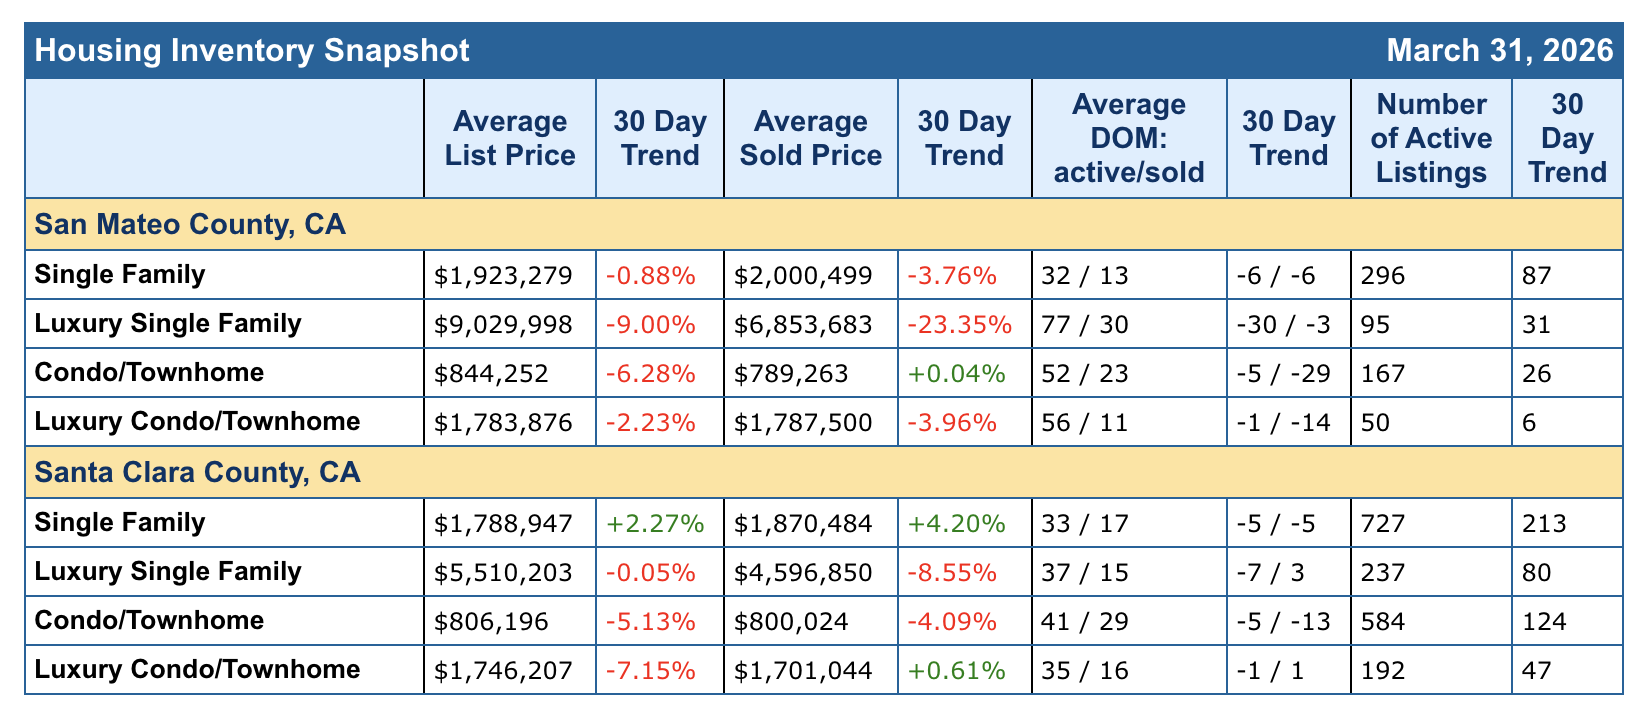Select the Average Sold Price column header
The height and width of the screenshot is (726, 1650).
pyautogui.click(x=810, y=138)
